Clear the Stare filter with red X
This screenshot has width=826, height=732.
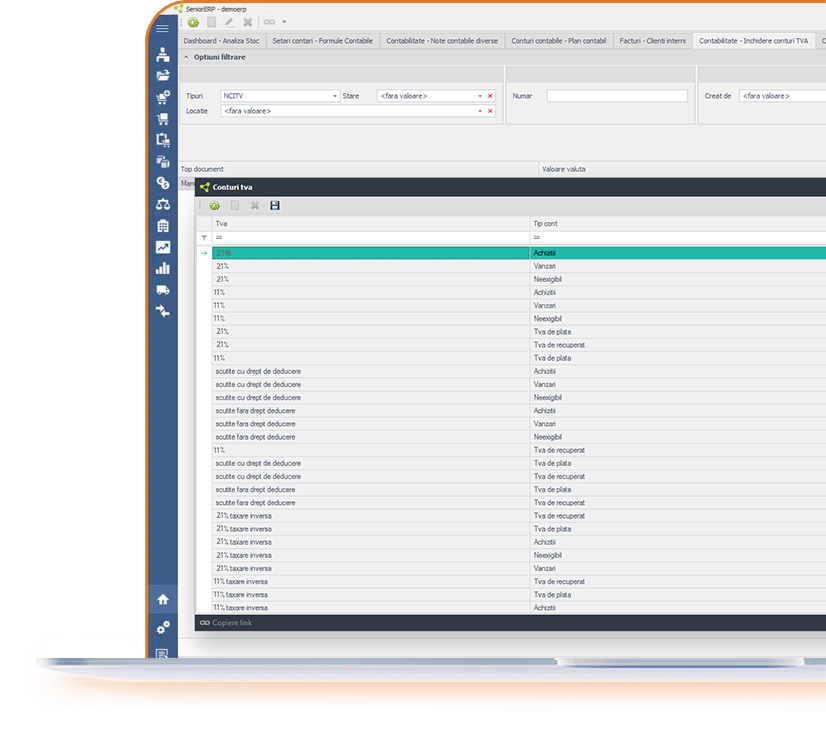(x=490, y=96)
